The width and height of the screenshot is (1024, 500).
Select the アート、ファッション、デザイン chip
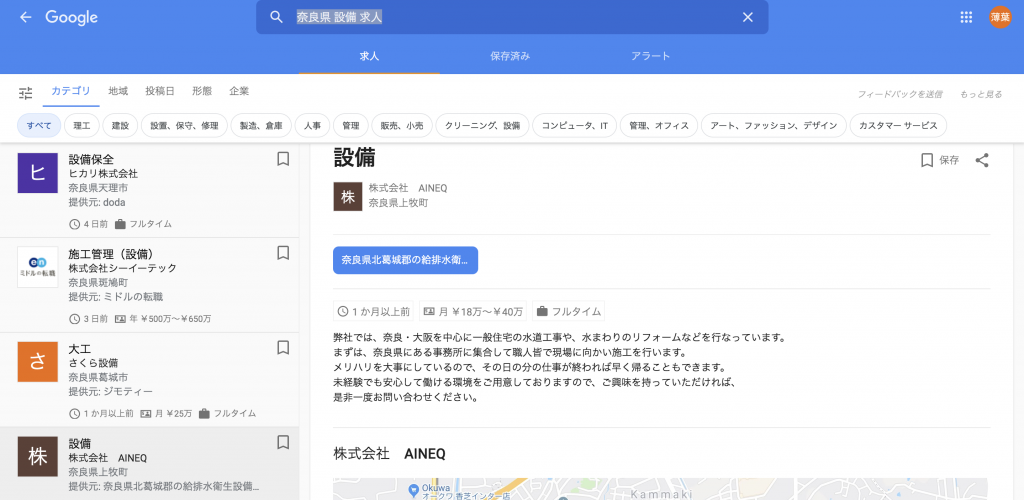tap(774, 125)
